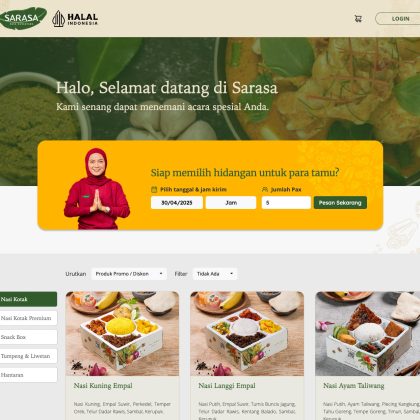Image resolution: width=420 pixels, height=420 pixels.
Task: Open the shopping cart icon
Action: [358, 19]
